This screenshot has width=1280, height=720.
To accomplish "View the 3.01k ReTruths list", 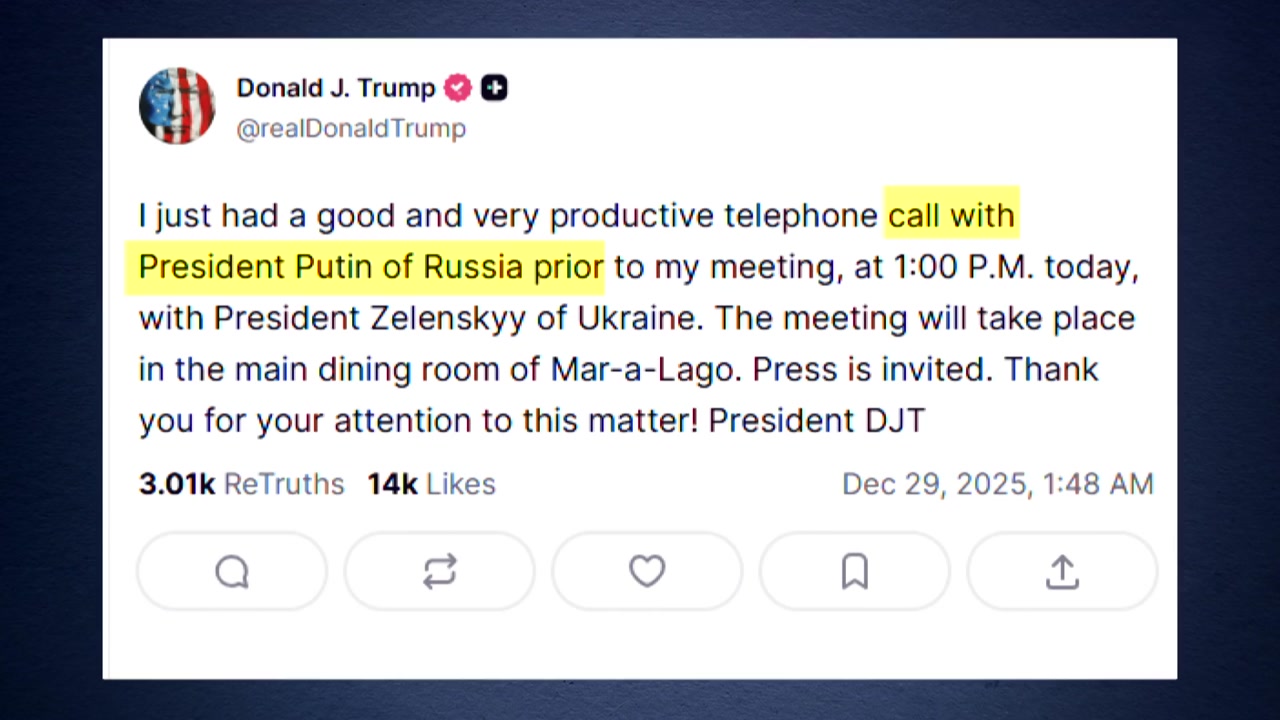I will (241, 484).
